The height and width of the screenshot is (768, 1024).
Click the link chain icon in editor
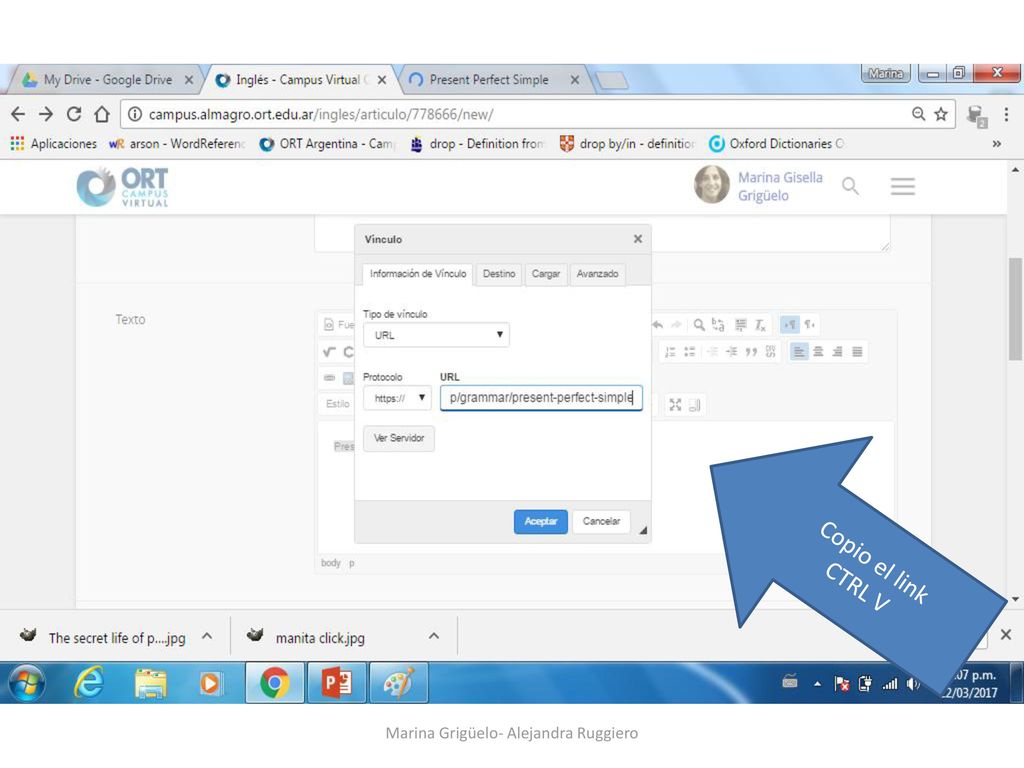(x=329, y=377)
